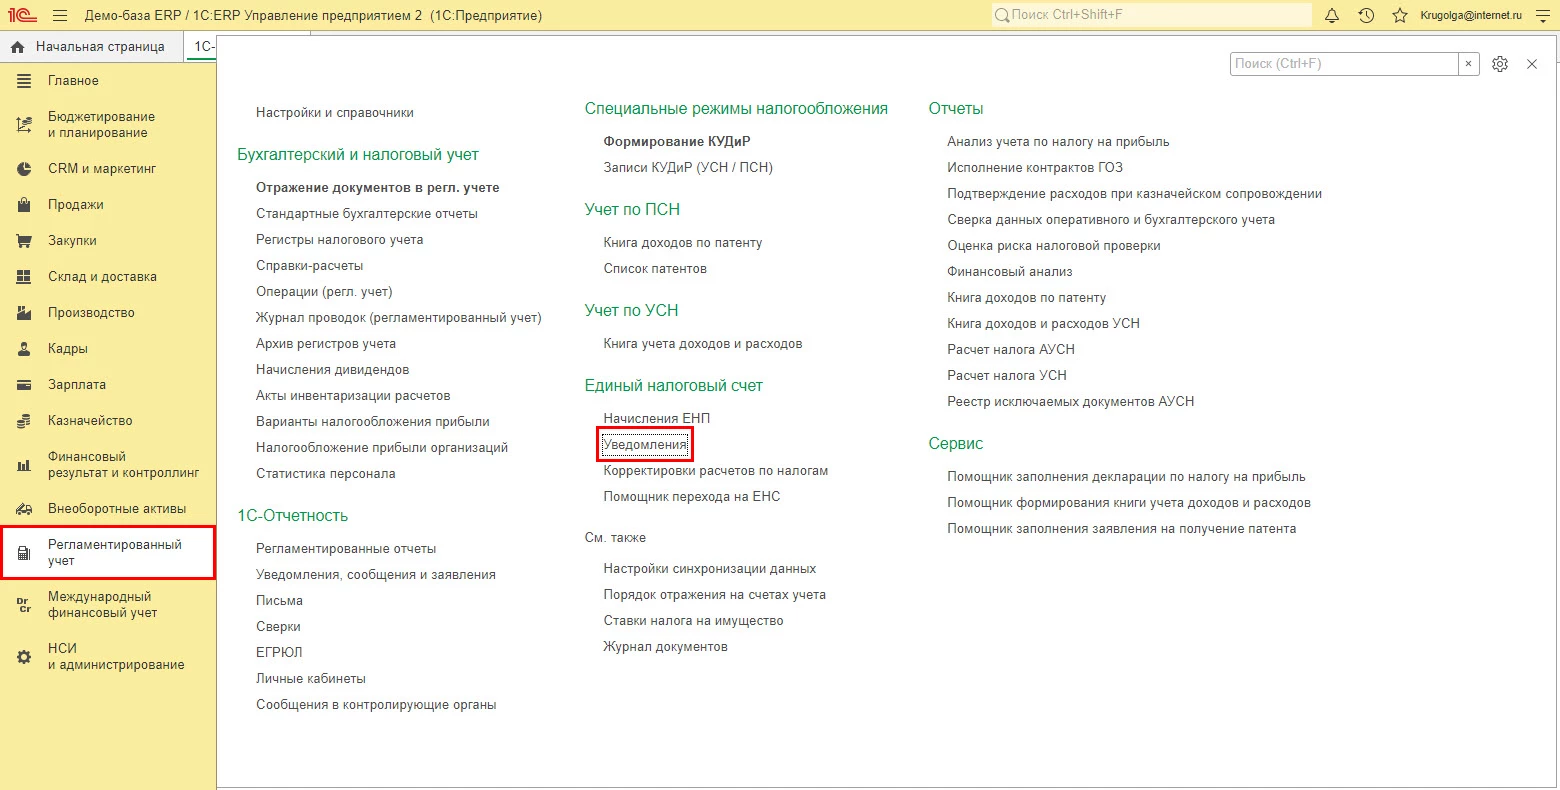Click the Казначейство coins icon

(x=25, y=421)
